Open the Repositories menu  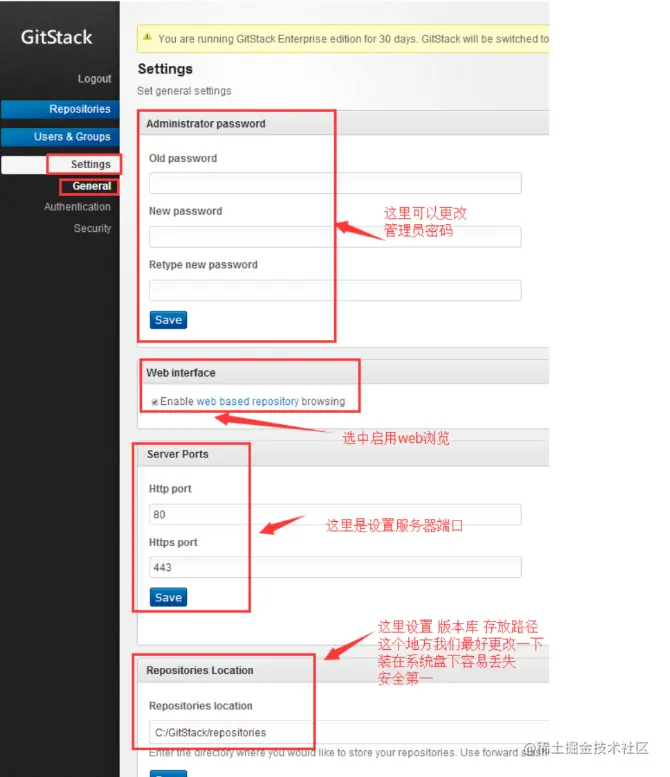pyautogui.click(x=60, y=109)
